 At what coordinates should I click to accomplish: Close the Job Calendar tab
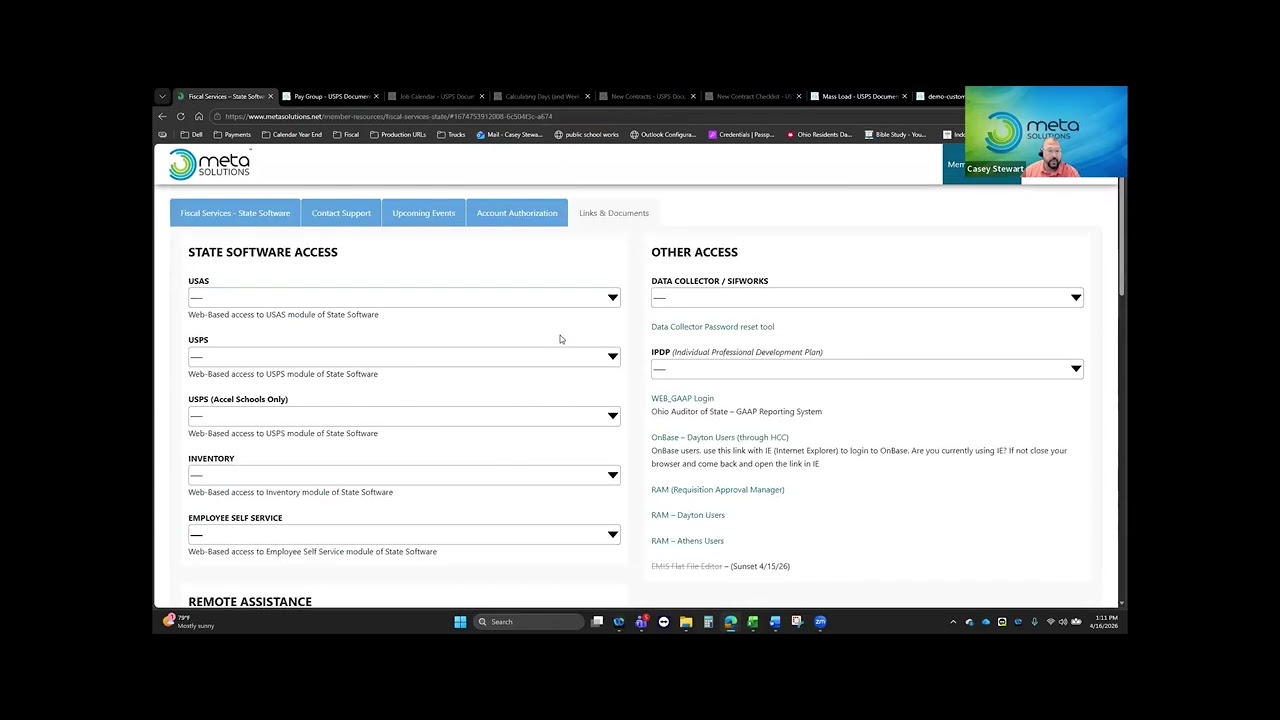click(x=482, y=96)
